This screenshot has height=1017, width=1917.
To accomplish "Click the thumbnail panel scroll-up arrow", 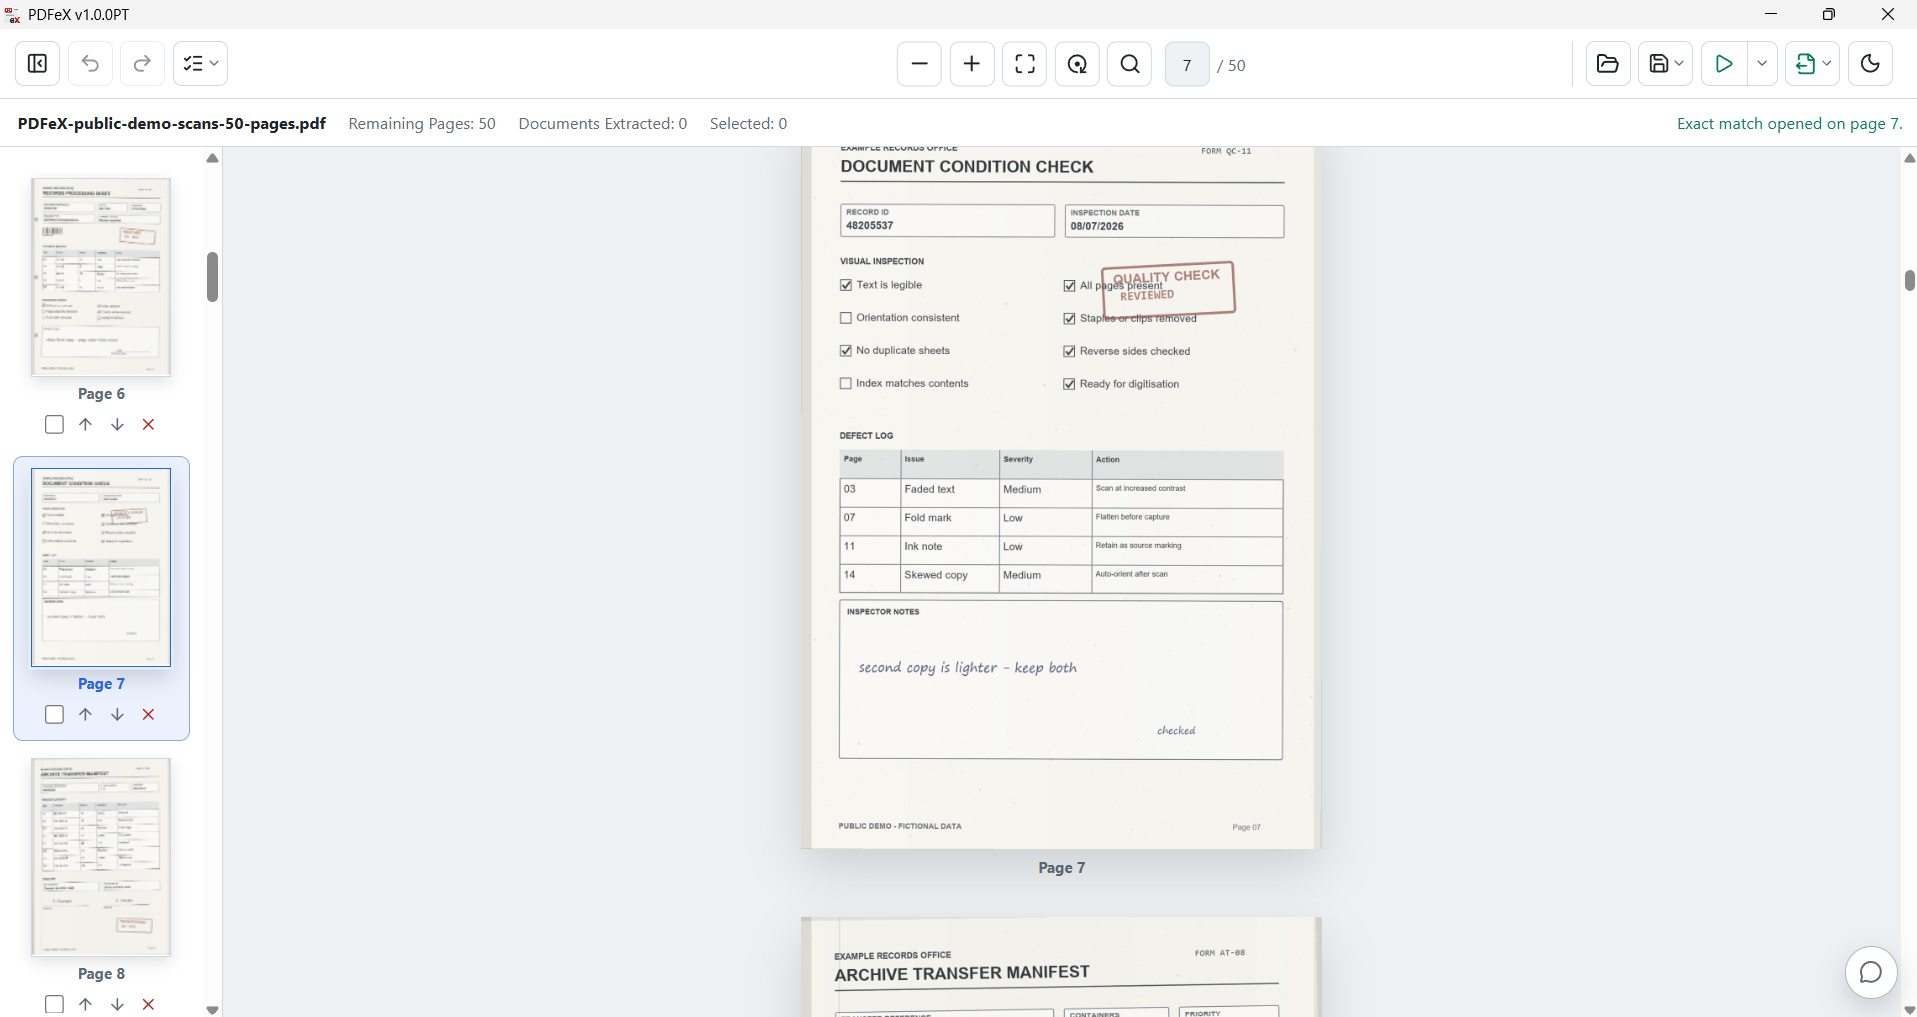I will (x=212, y=158).
